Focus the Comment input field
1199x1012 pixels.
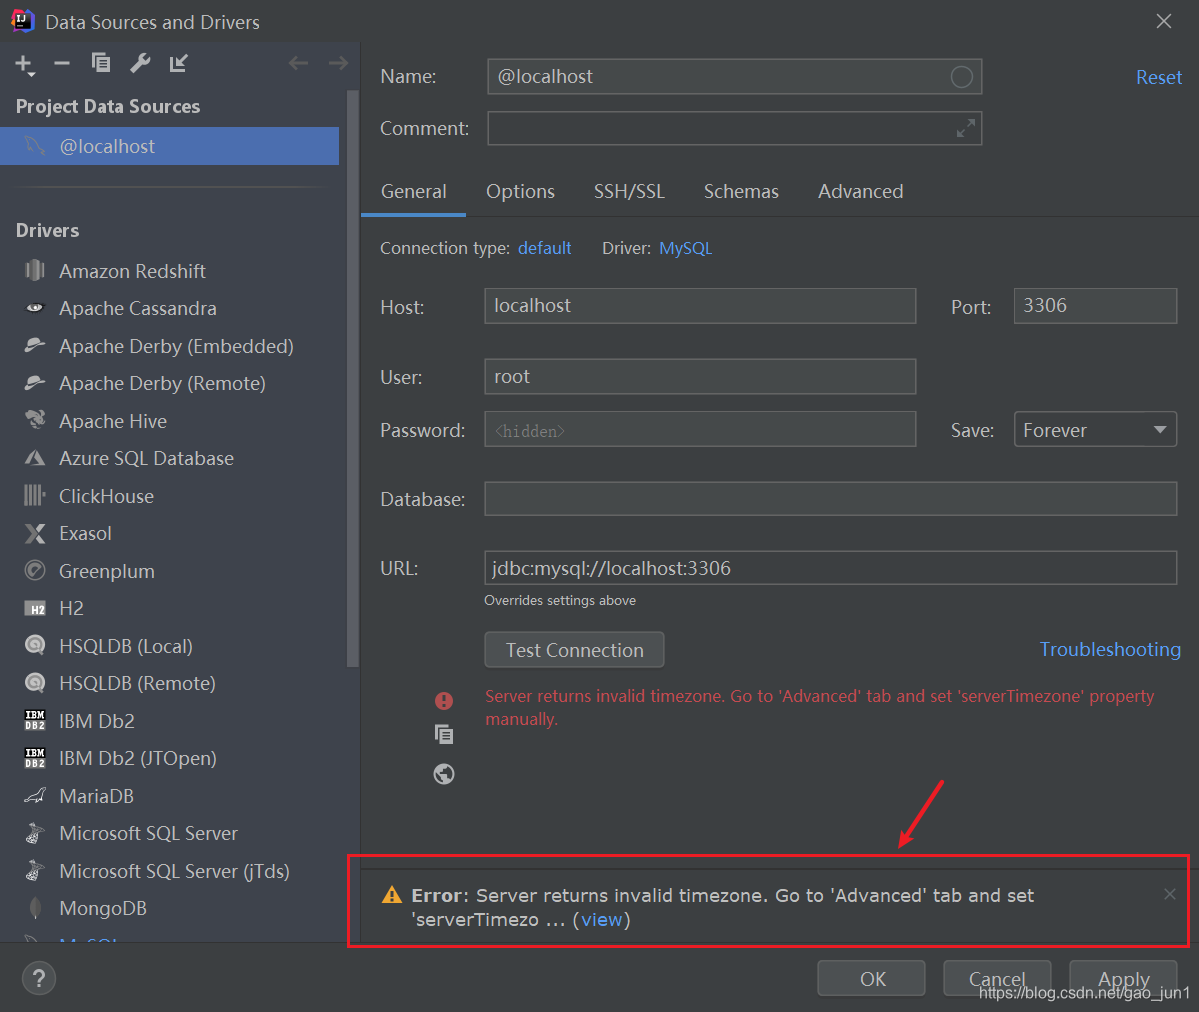coord(734,129)
